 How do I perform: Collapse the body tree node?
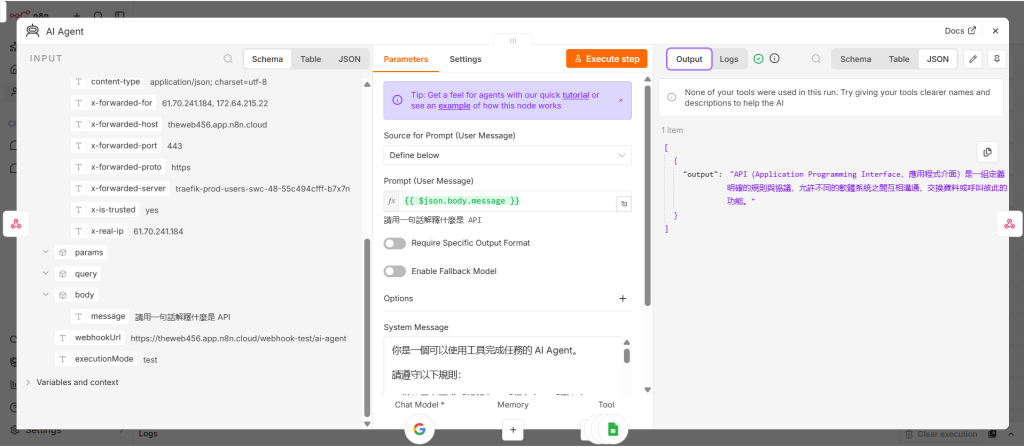(x=46, y=295)
